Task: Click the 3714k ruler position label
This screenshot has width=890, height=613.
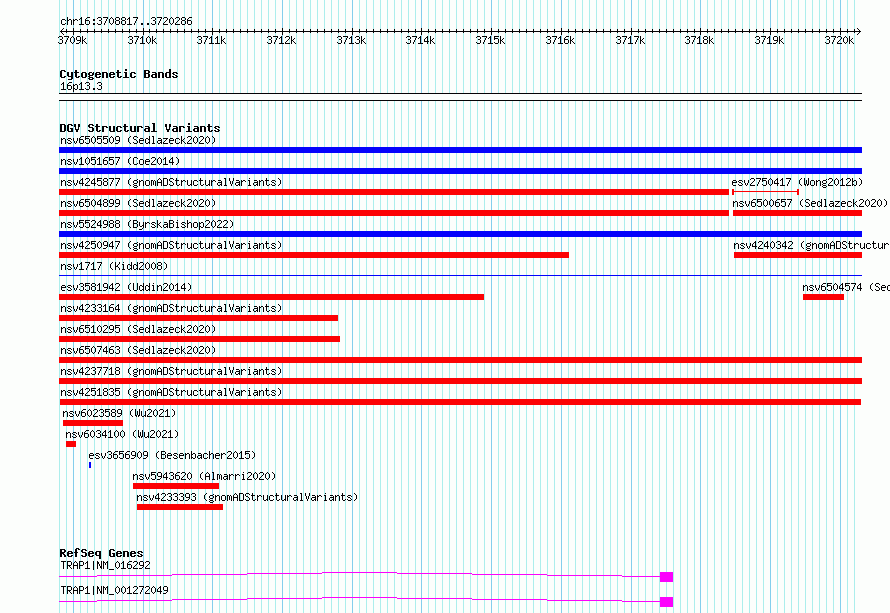Action: tap(421, 40)
